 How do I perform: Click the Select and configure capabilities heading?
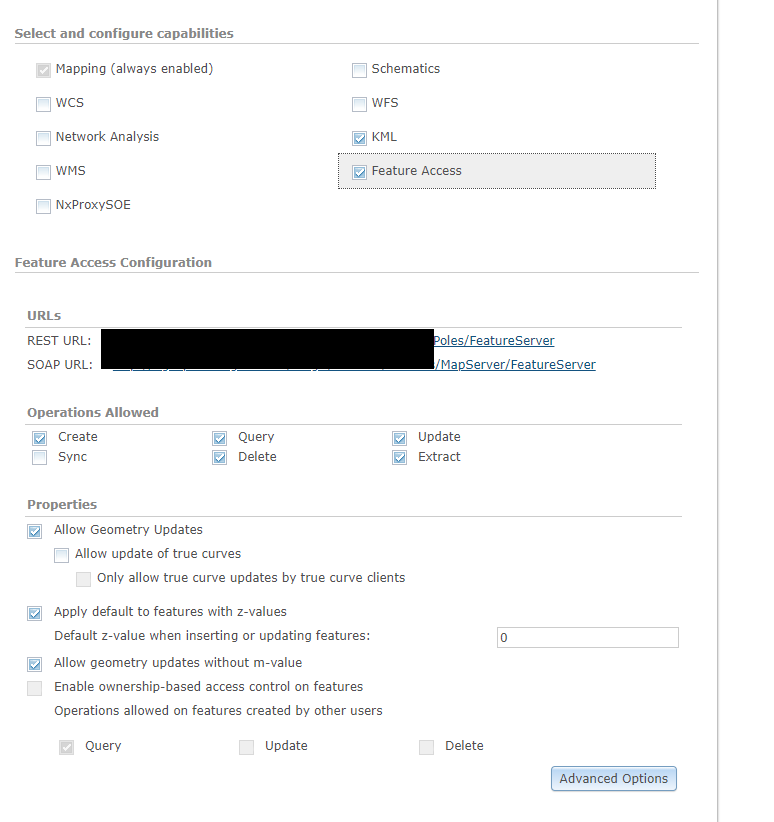point(124,34)
